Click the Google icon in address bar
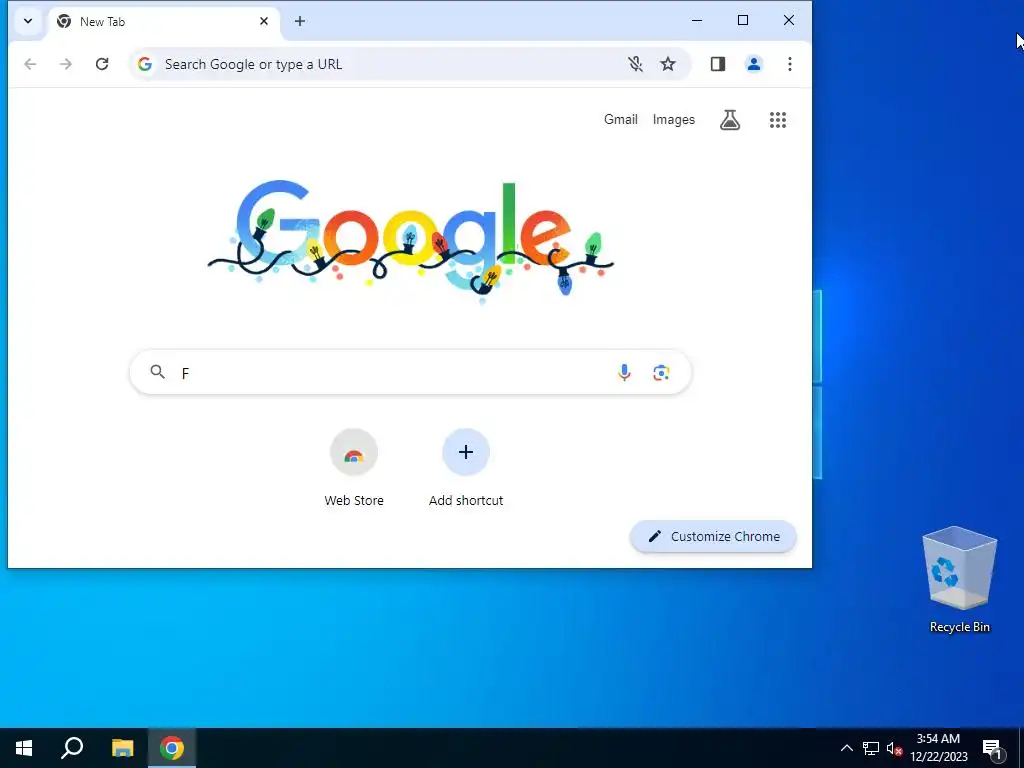 [x=145, y=64]
